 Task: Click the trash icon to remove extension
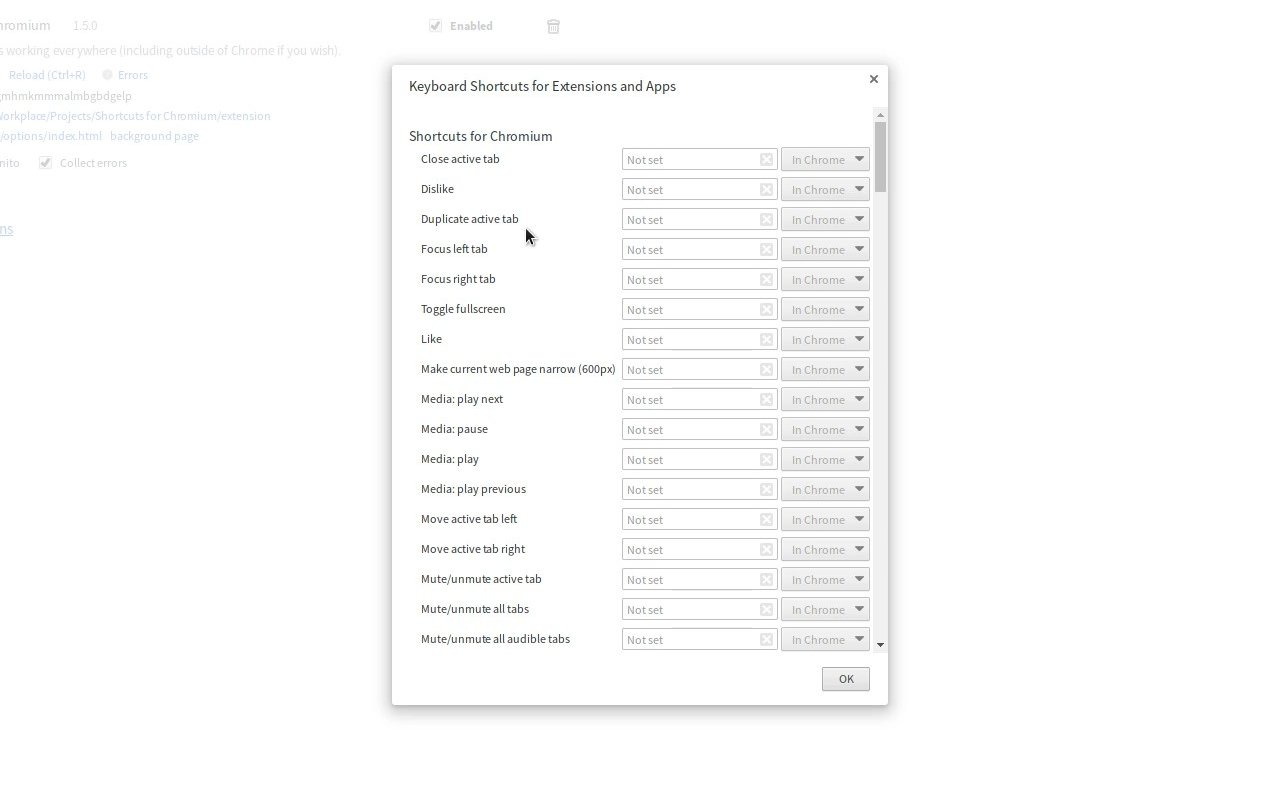coord(553,27)
